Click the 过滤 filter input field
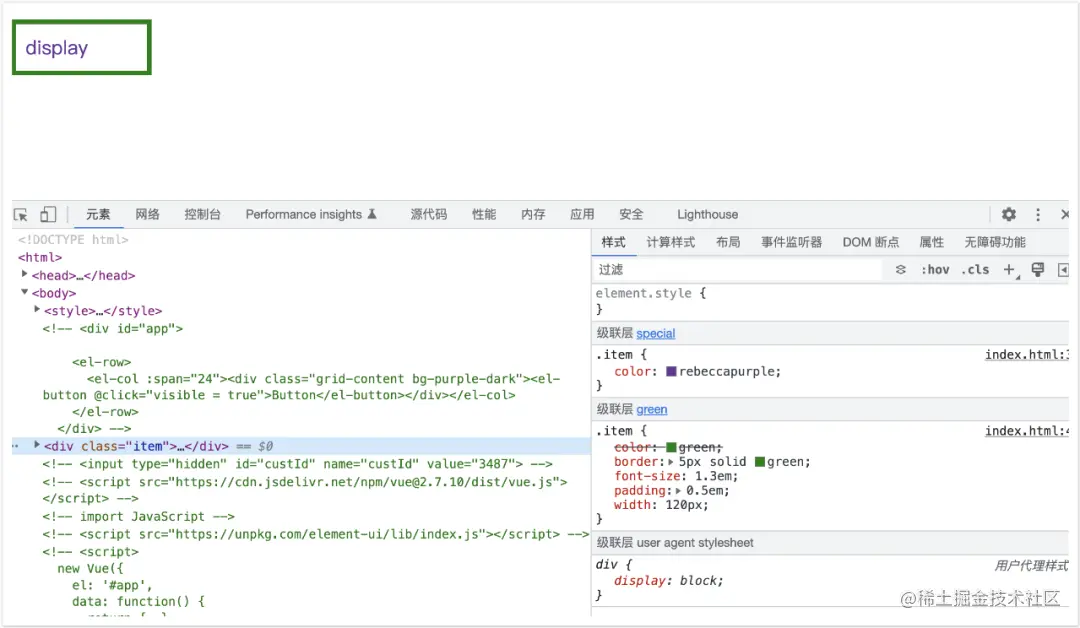 (x=738, y=270)
